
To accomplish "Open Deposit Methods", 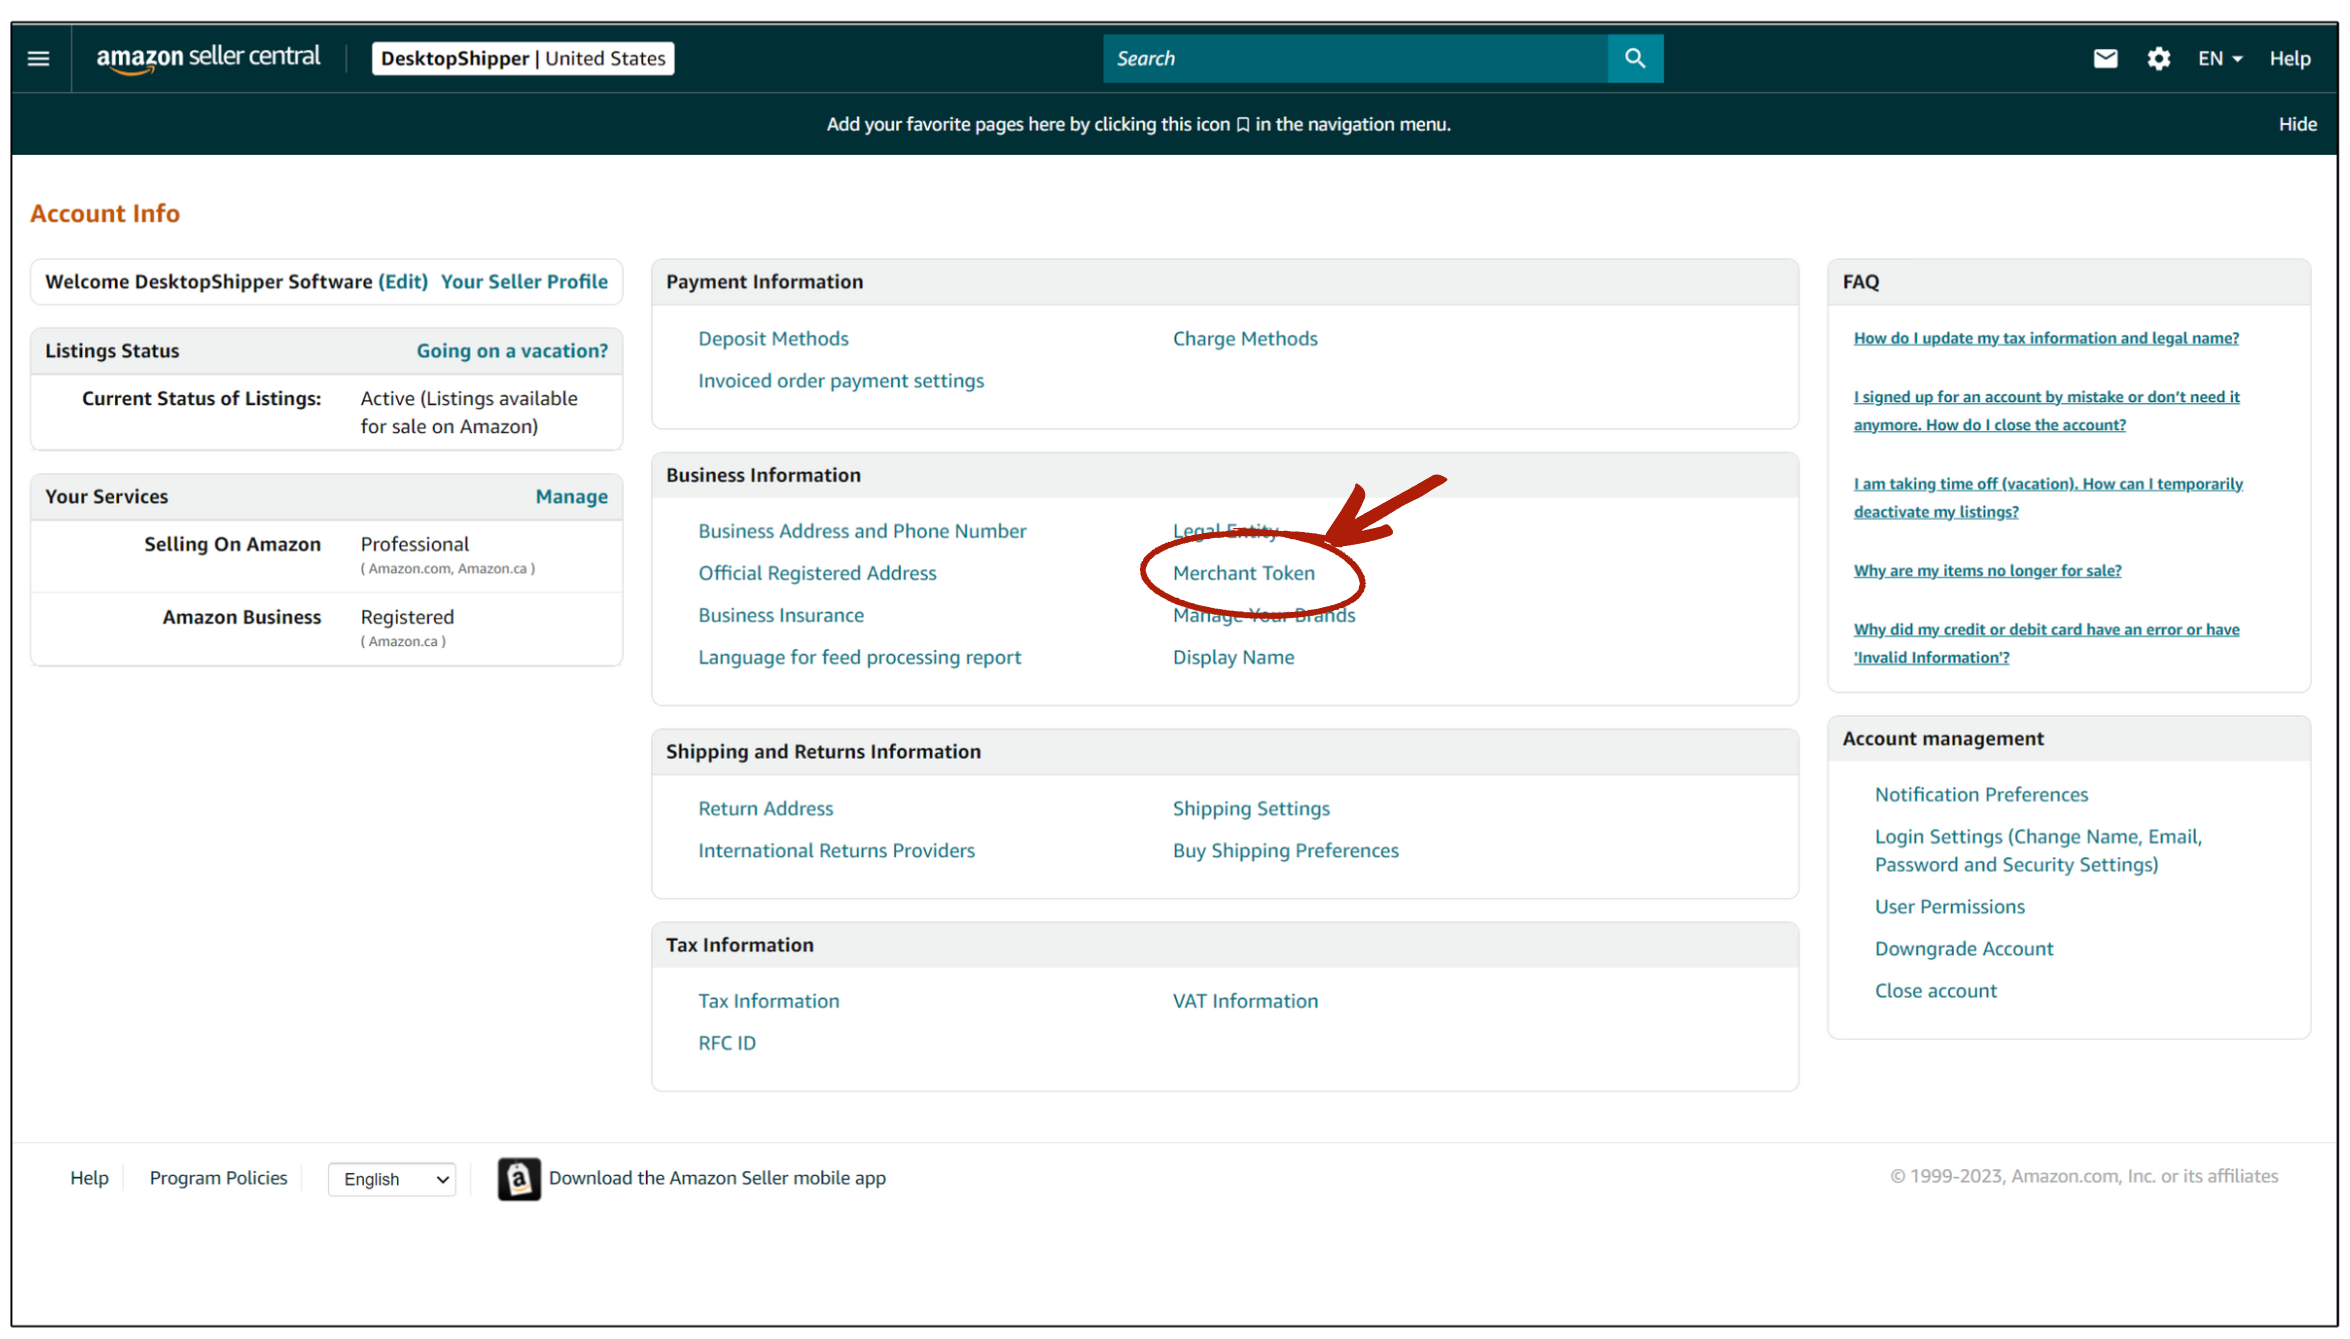I will [773, 339].
